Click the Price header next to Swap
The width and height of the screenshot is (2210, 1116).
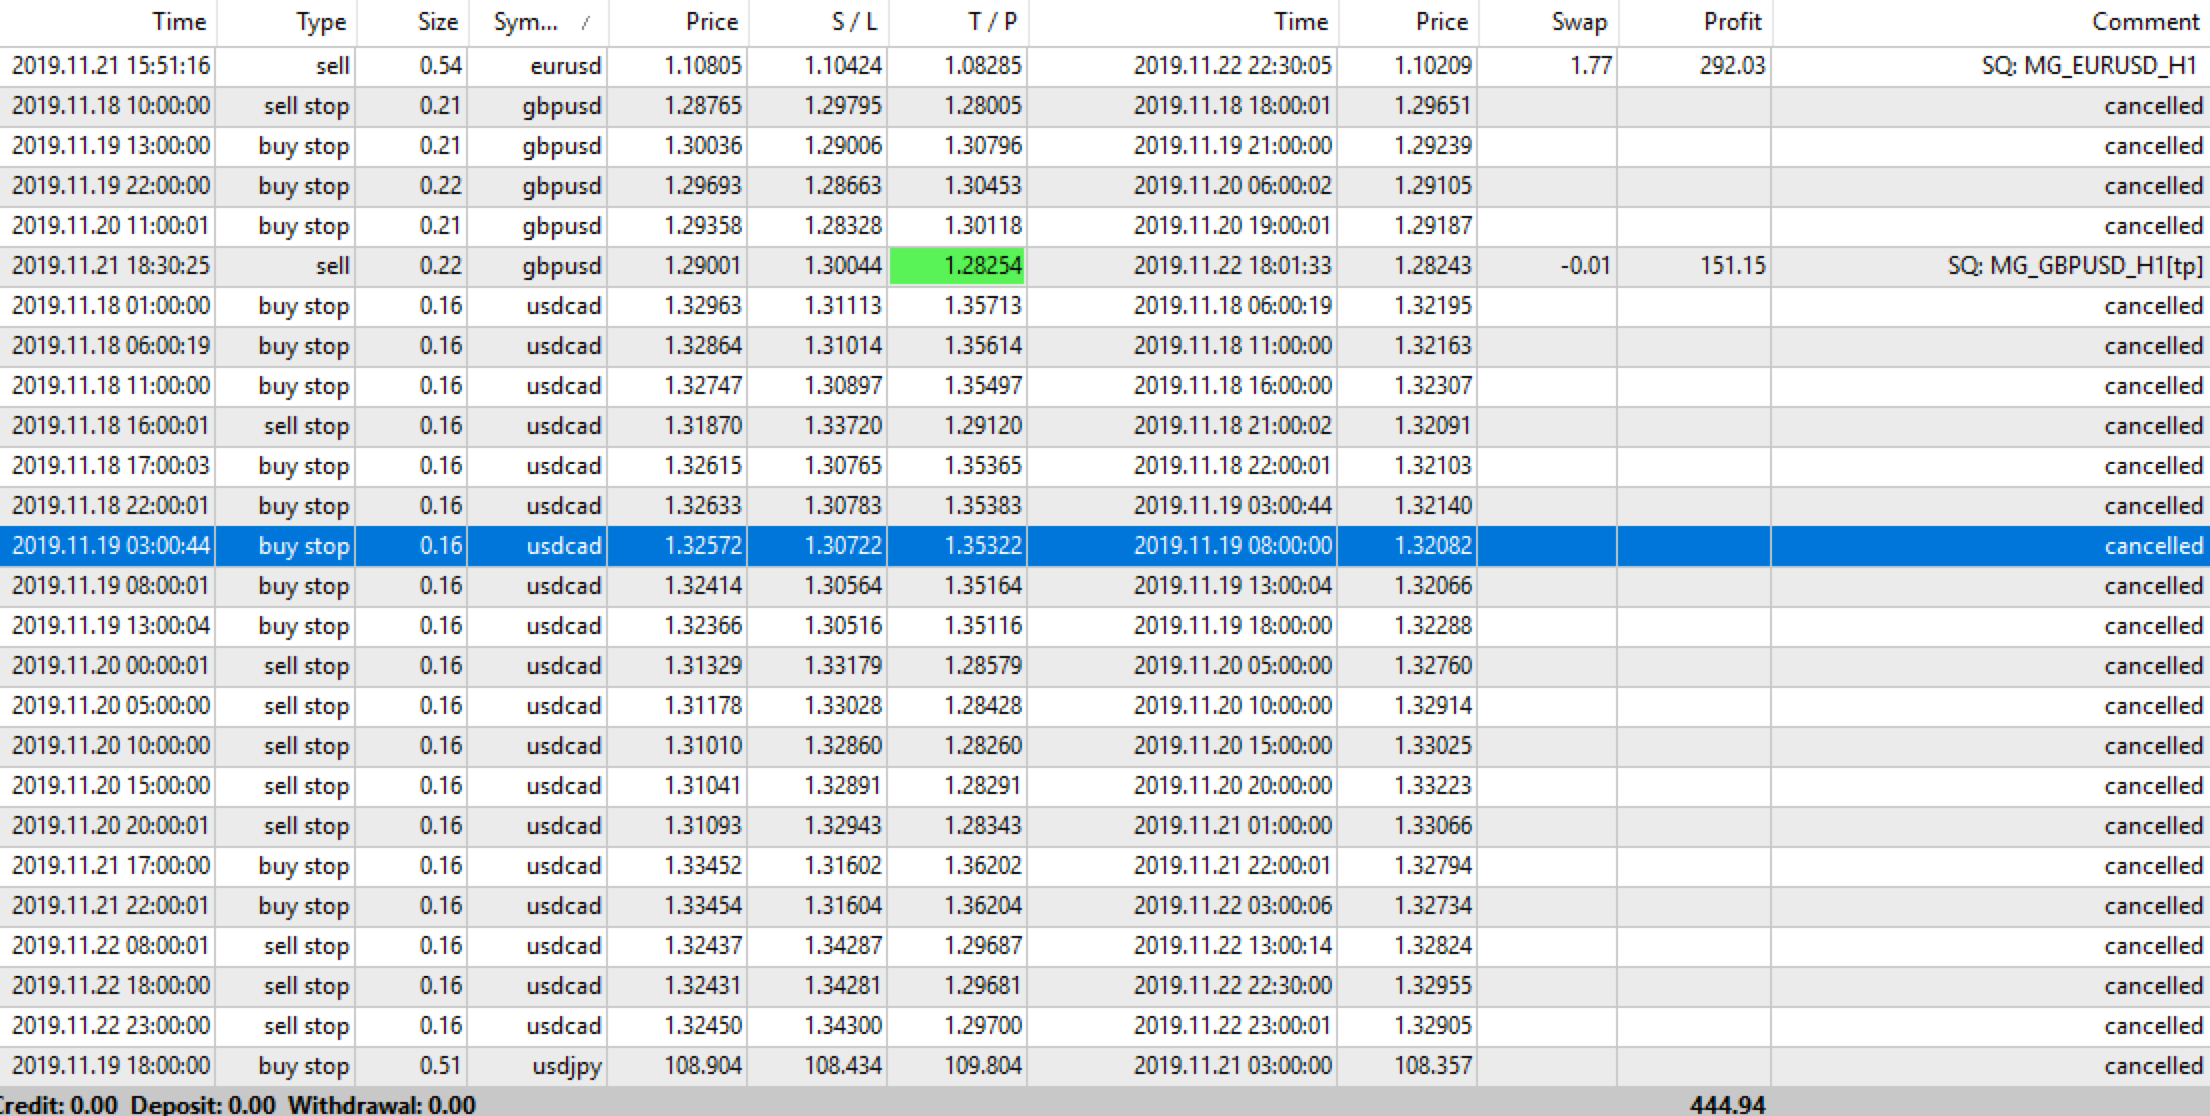pyautogui.click(x=1440, y=22)
